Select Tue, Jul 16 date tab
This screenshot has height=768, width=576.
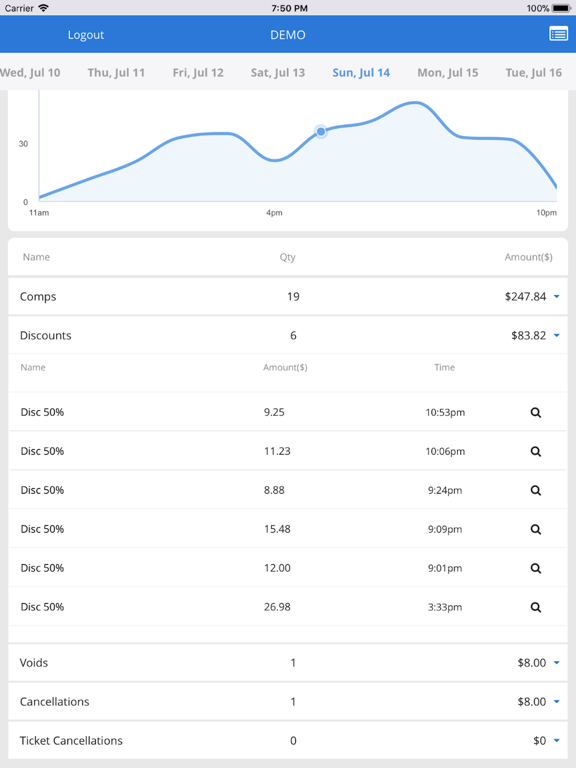coord(533,72)
